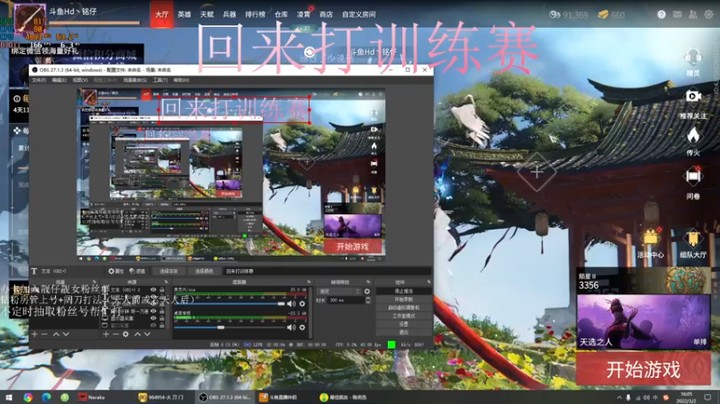Click the headset icon above 推荐关注

(693, 57)
